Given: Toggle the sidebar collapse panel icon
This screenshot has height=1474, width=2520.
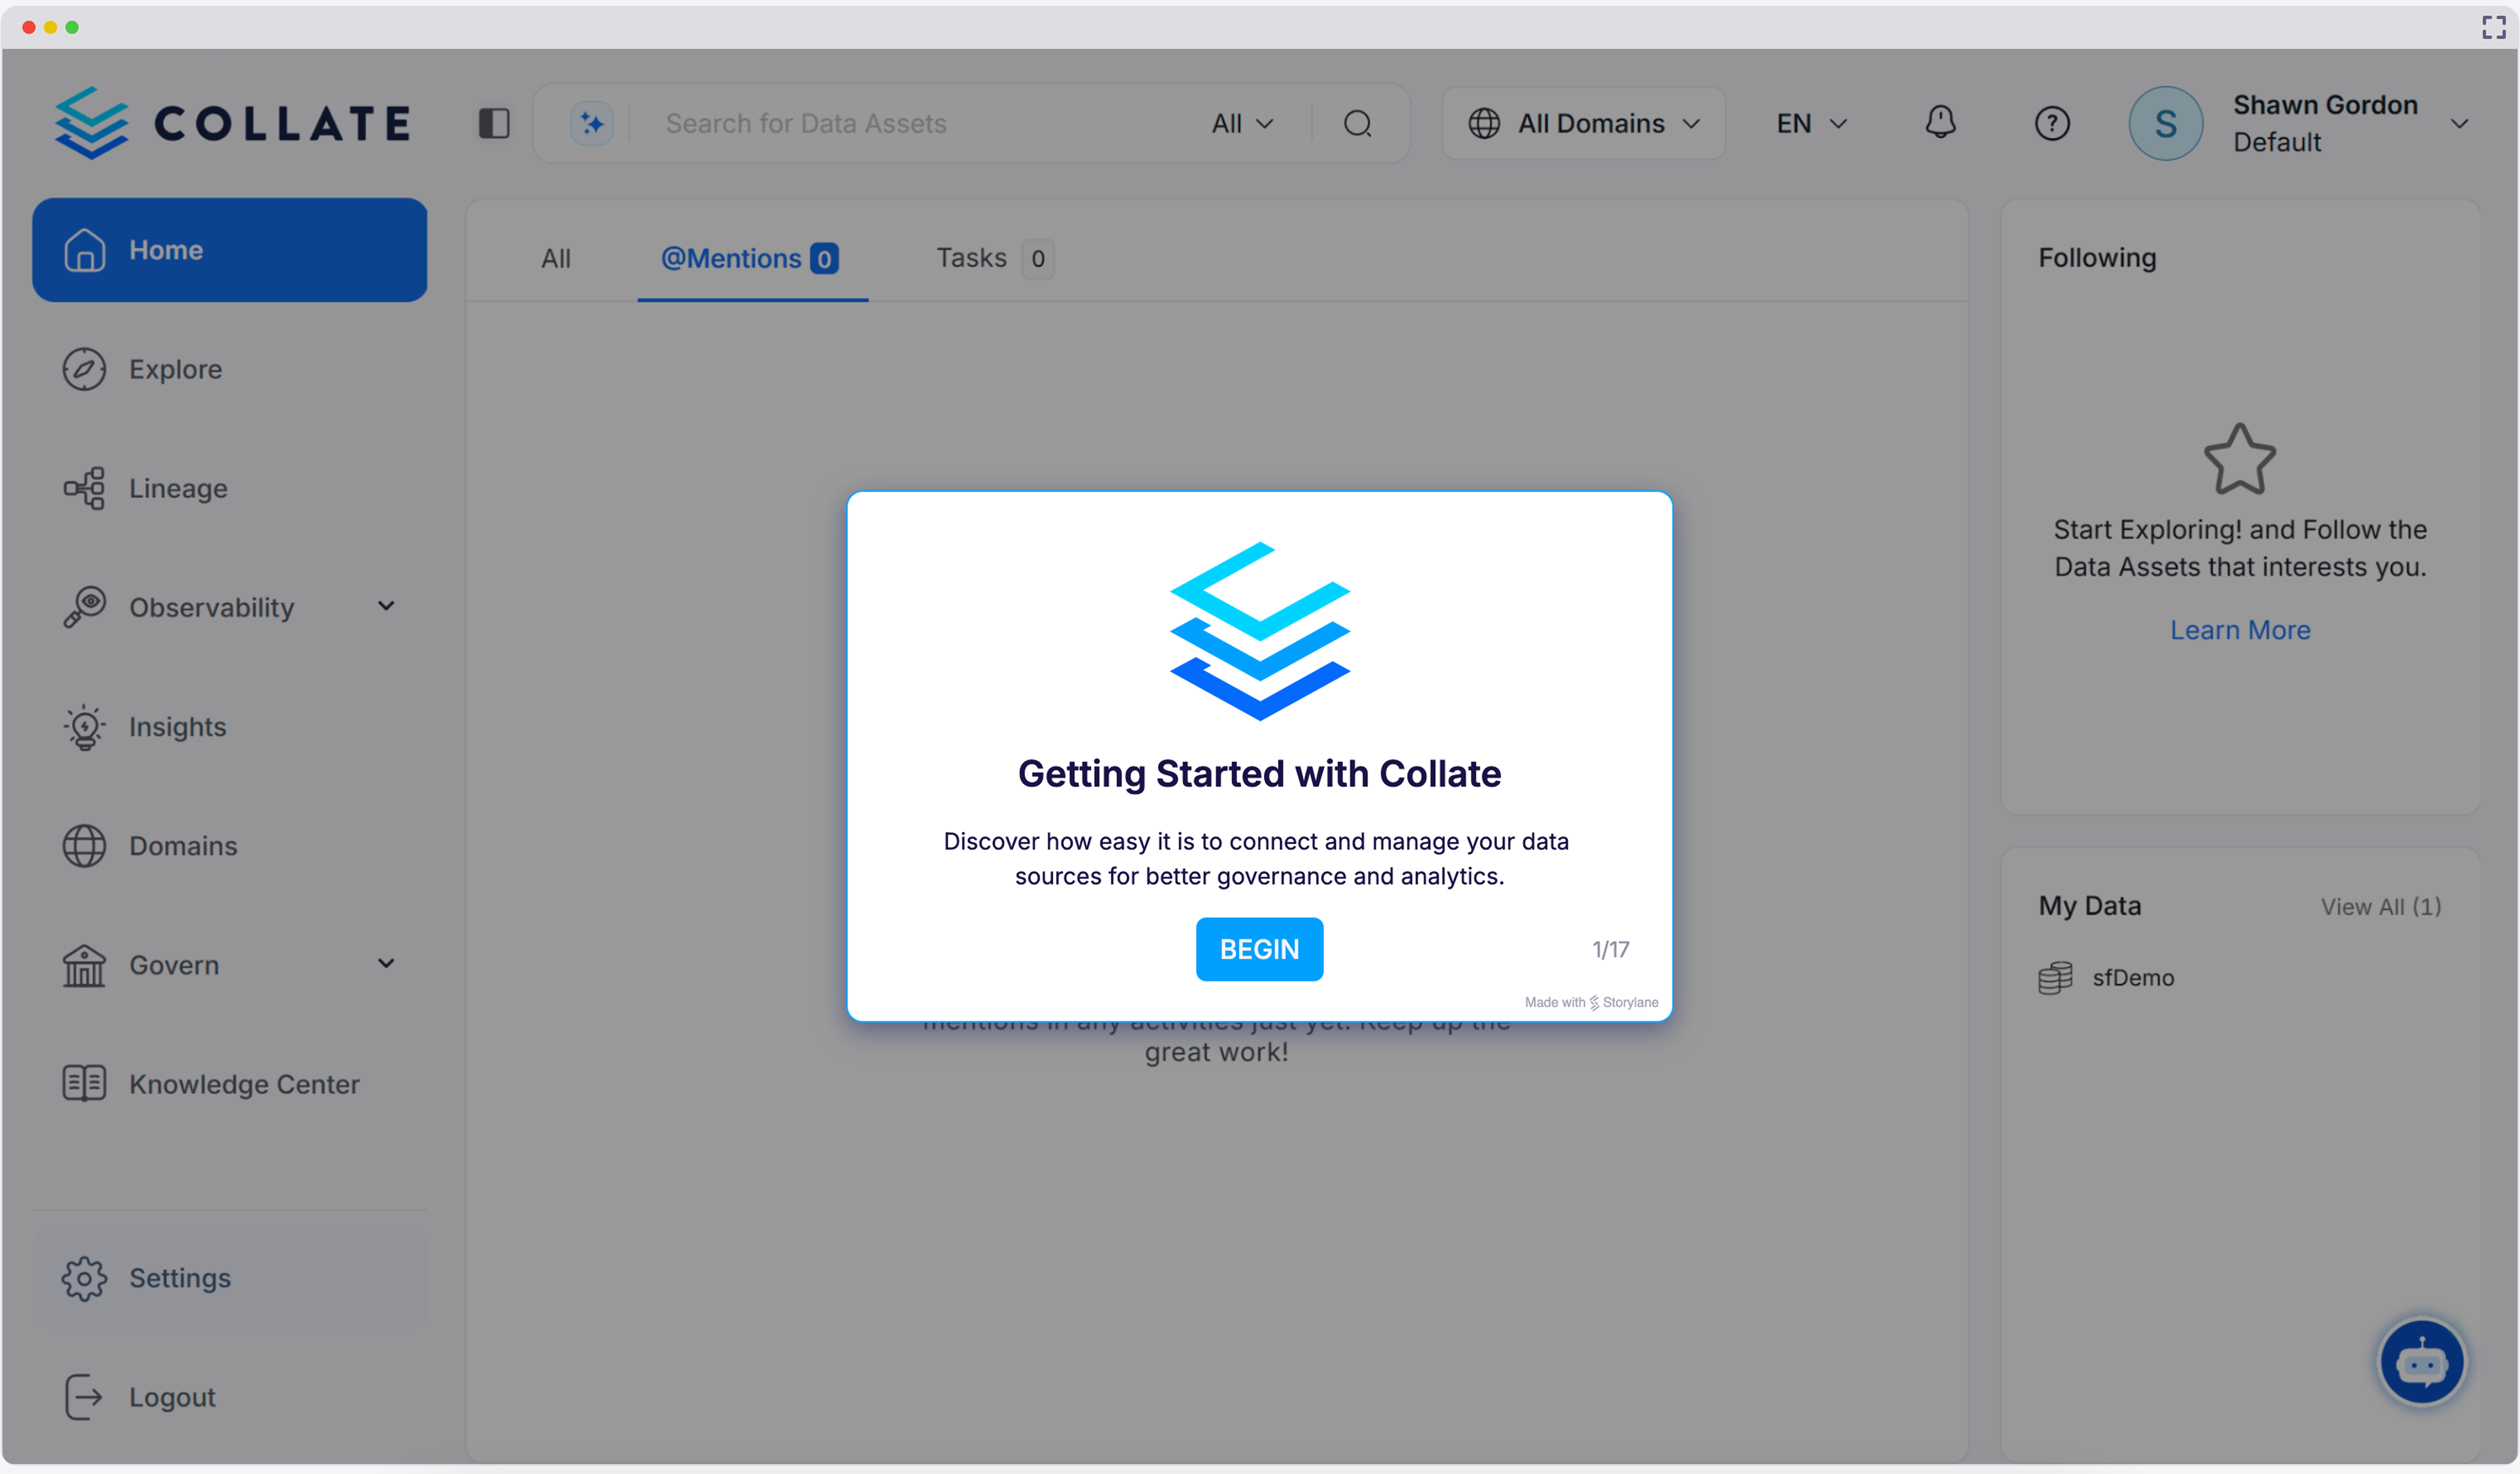Looking at the screenshot, I should (x=493, y=122).
